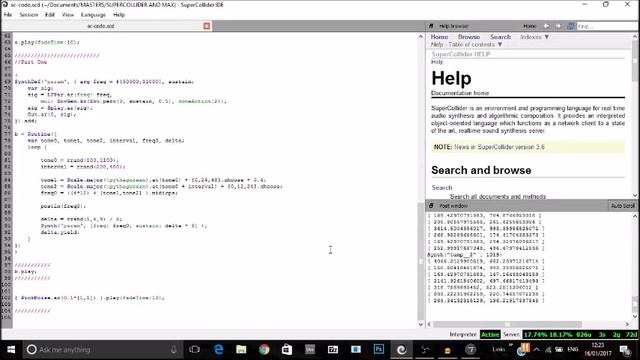Click the Cortana microphone icon
This screenshot has height=360, width=640.
pos(173,350)
